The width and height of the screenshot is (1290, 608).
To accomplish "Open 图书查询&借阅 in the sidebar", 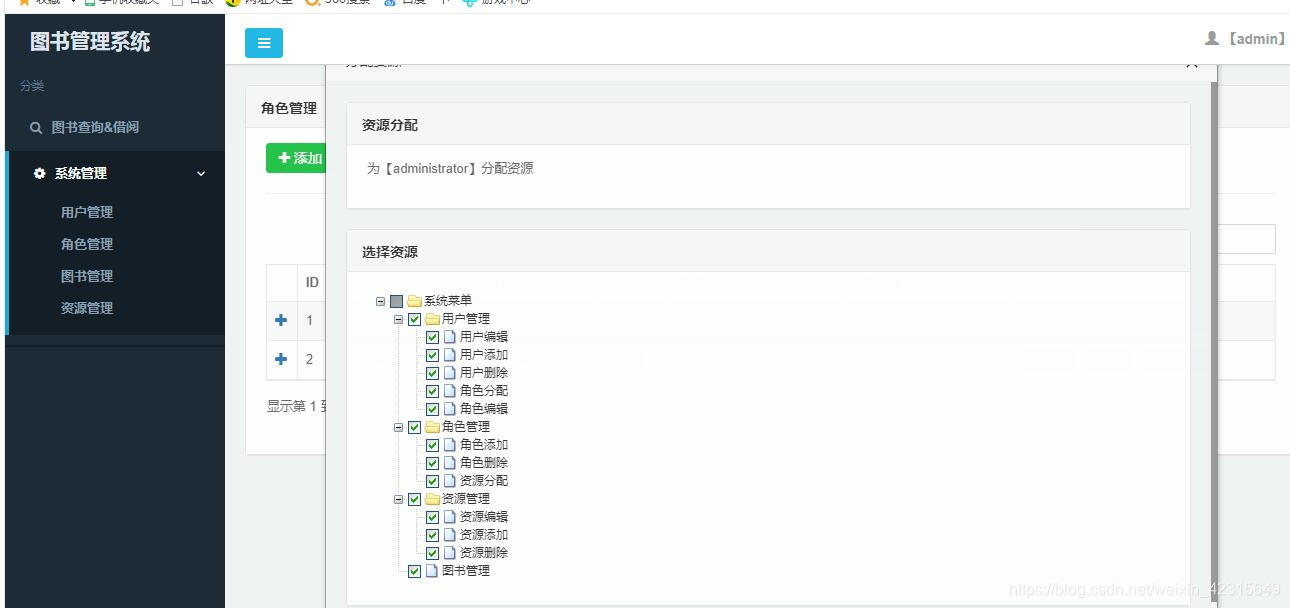I will point(95,128).
